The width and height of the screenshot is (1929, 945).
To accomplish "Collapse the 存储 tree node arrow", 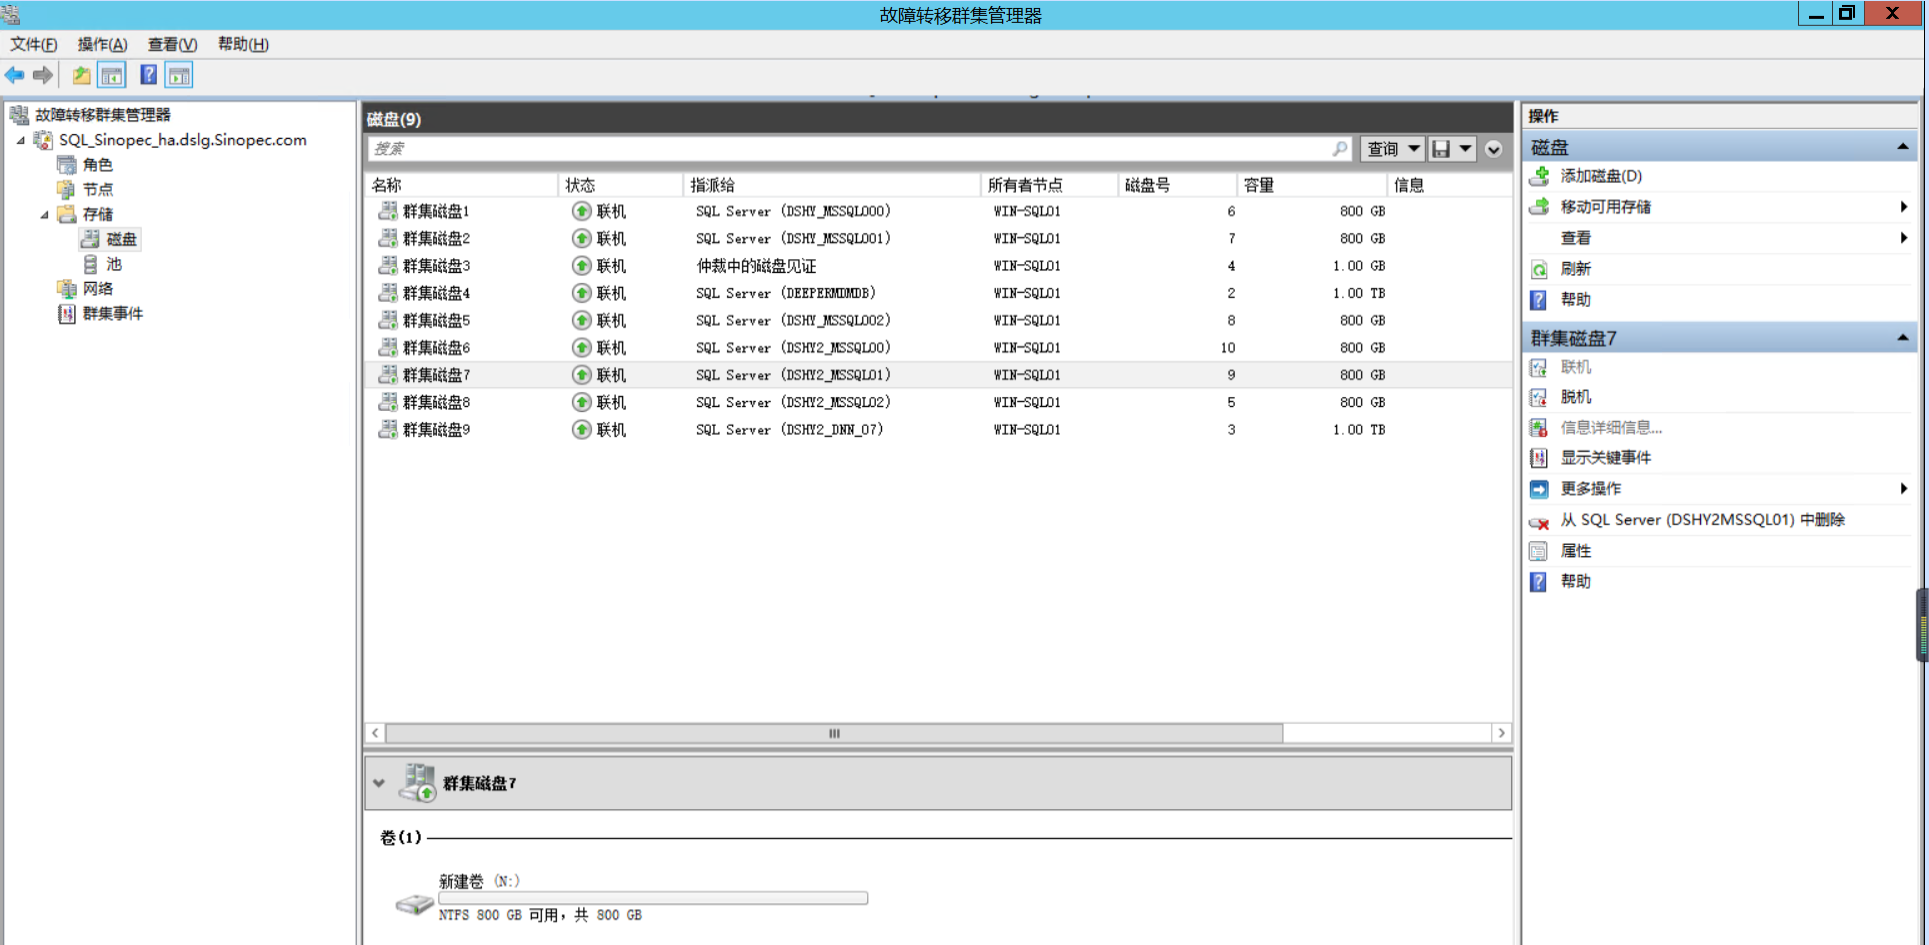I will tap(44, 214).
